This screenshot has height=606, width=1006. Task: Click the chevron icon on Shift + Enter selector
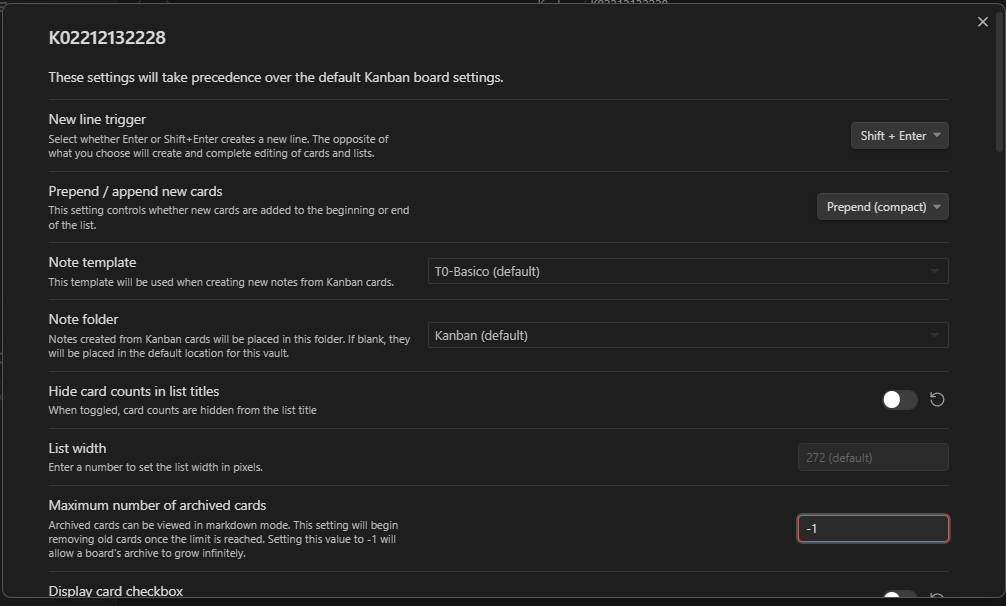937,135
